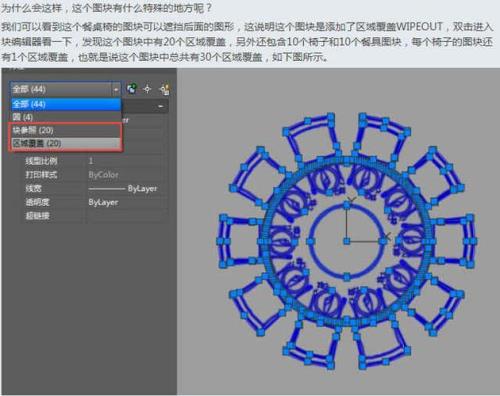Collapse the property section with the minus button

(161, 106)
